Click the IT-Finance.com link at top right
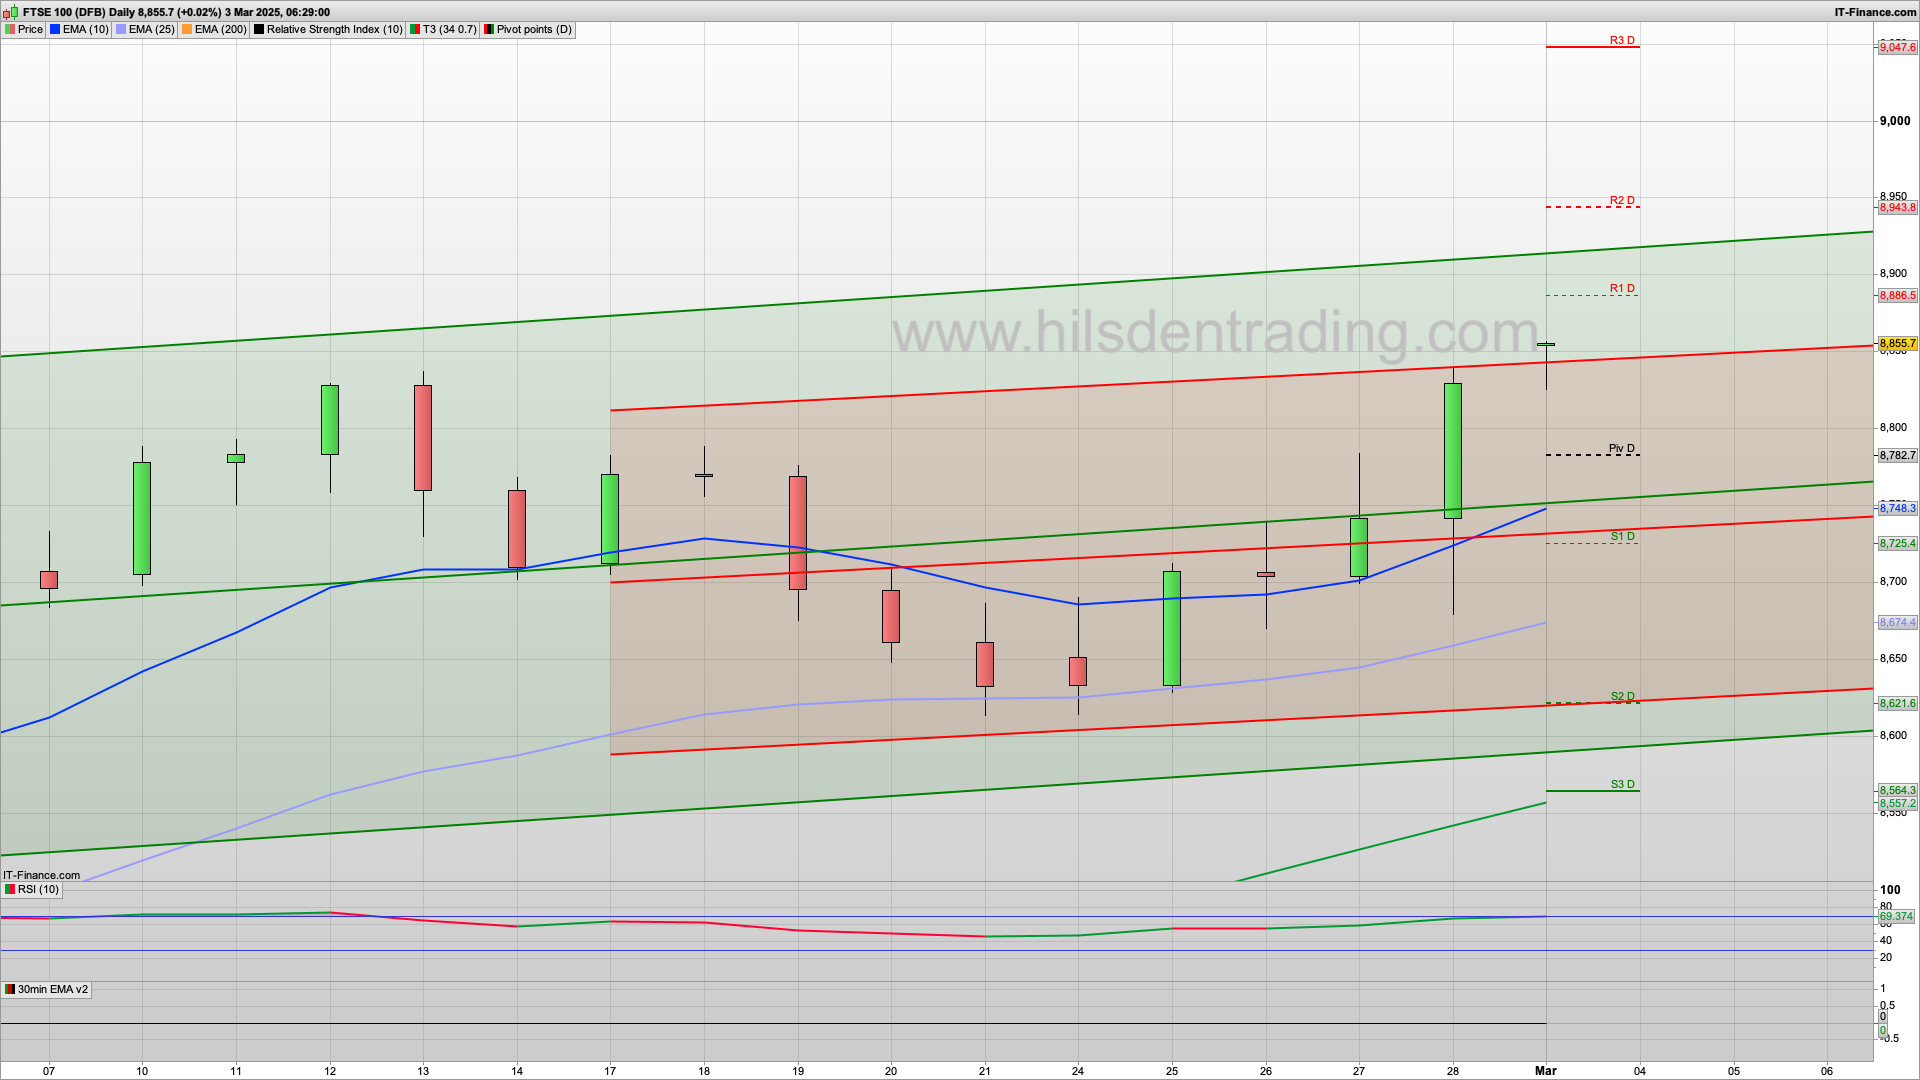 click(x=1875, y=12)
